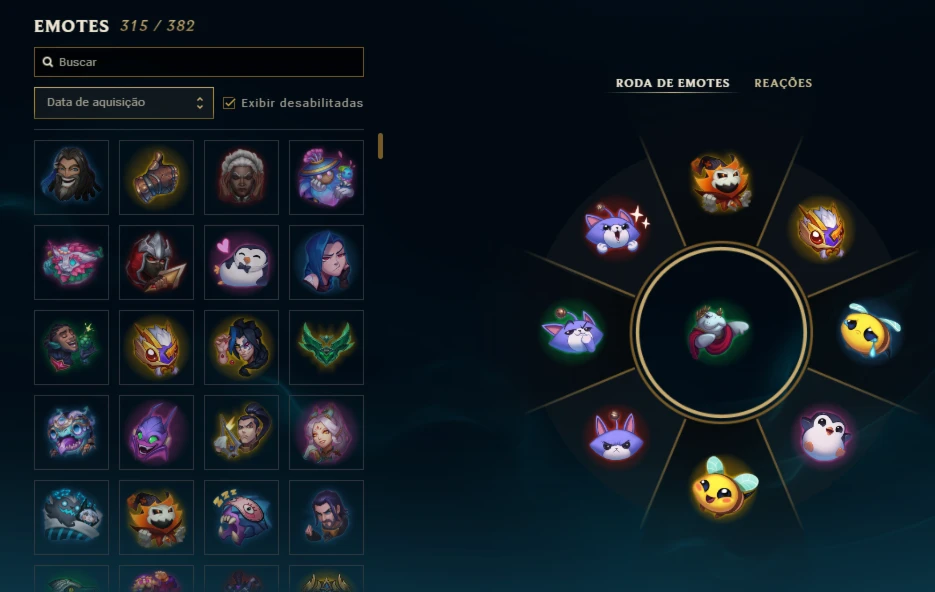Open the Data de aquisição sort dropdown
Viewport: 935px width, 592px height.
point(124,103)
